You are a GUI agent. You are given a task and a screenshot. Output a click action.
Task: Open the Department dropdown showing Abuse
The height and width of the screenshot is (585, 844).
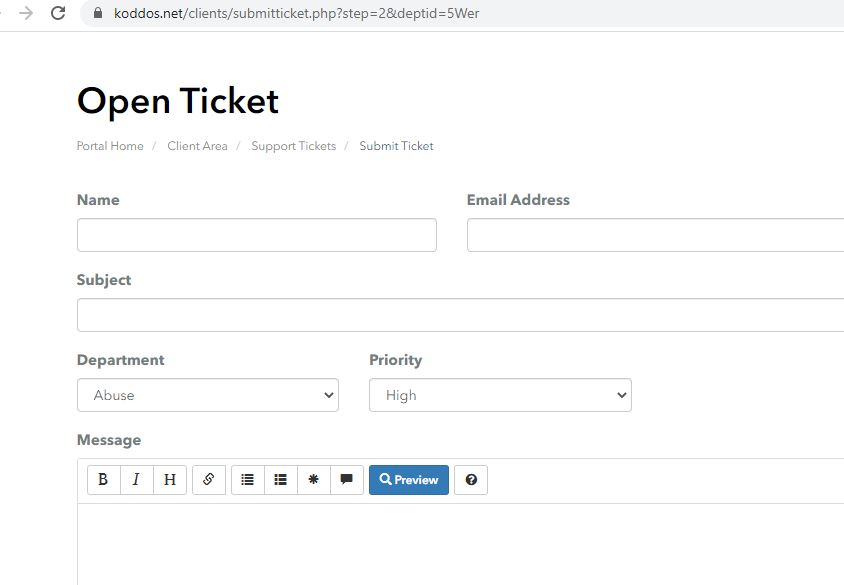208,395
